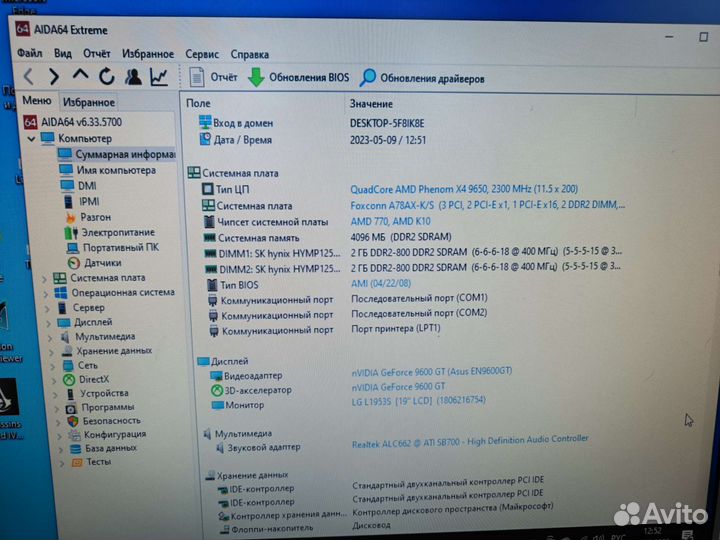Click the Значение column header
This screenshot has height=540, width=720.
click(x=371, y=104)
